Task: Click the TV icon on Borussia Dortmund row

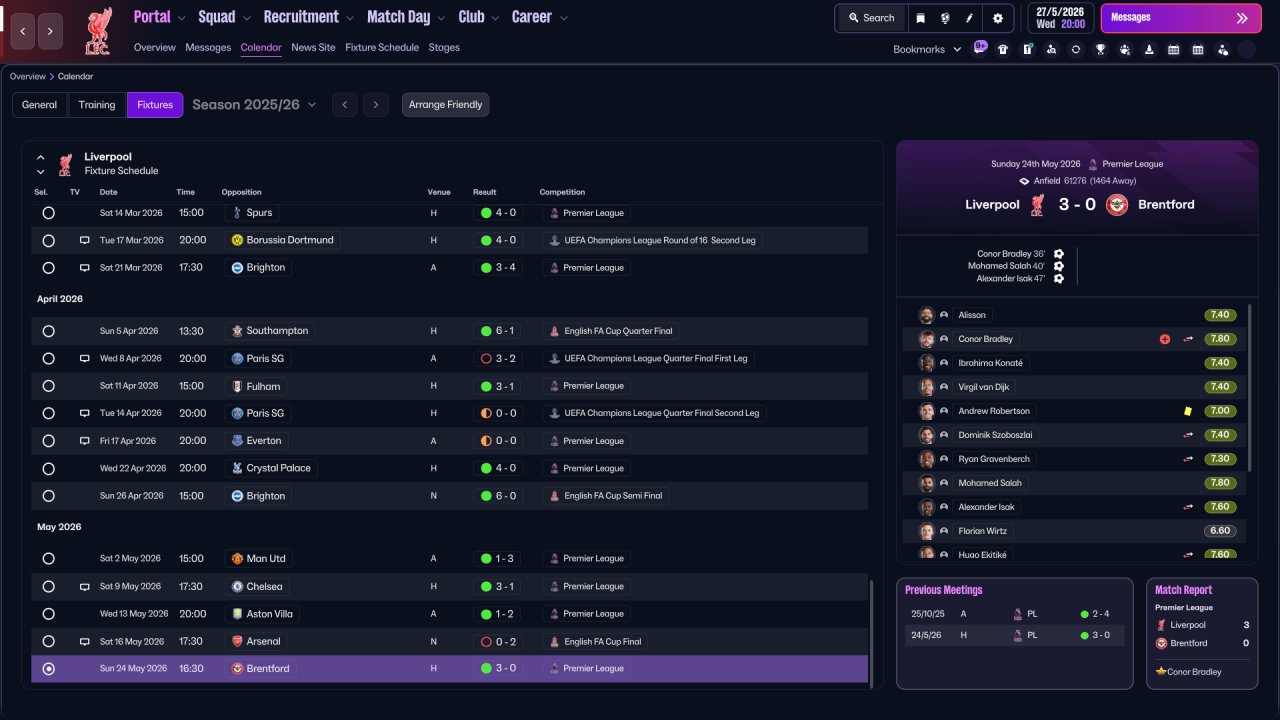Action: (x=85, y=240)
